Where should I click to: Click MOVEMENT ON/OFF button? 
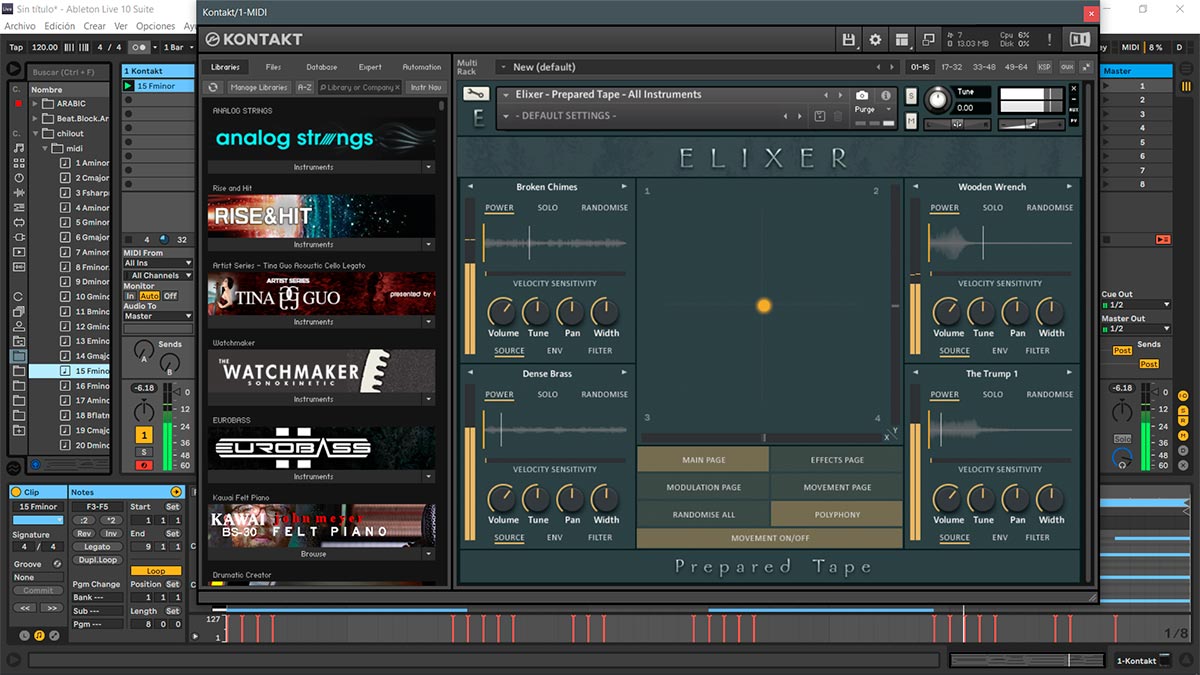point(770,538)
